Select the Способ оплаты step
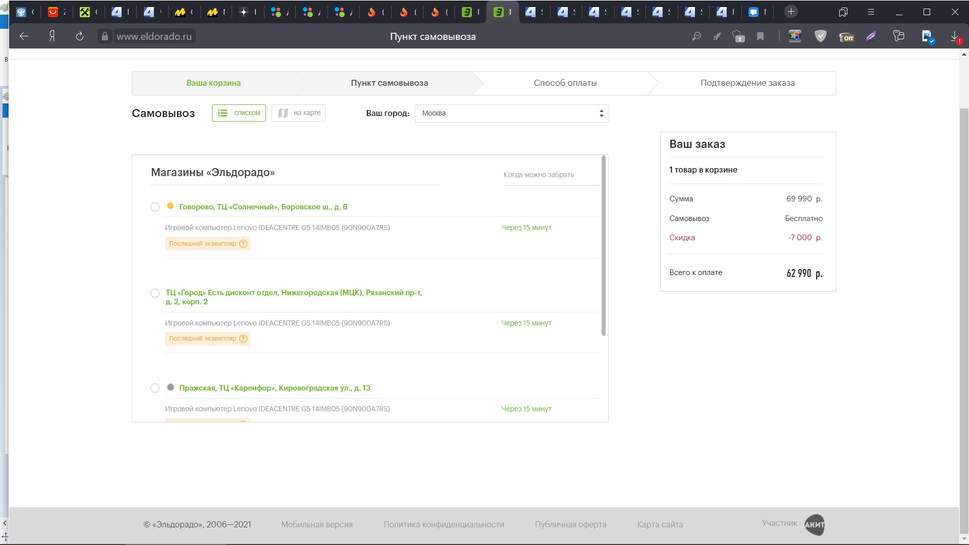 (x=565, y=83)
